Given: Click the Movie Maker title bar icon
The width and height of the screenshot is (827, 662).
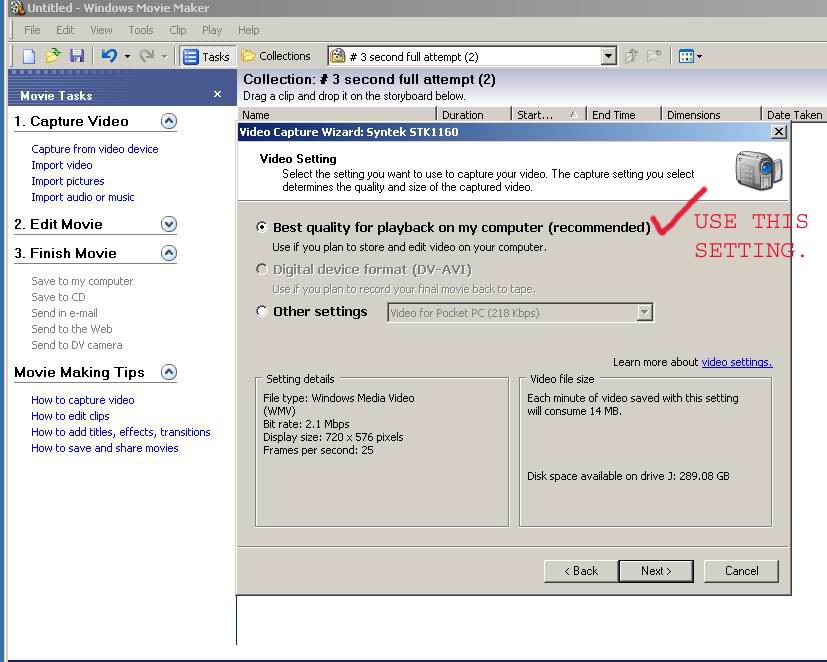Looking at the screenshot, I should [x=17, y=7].
